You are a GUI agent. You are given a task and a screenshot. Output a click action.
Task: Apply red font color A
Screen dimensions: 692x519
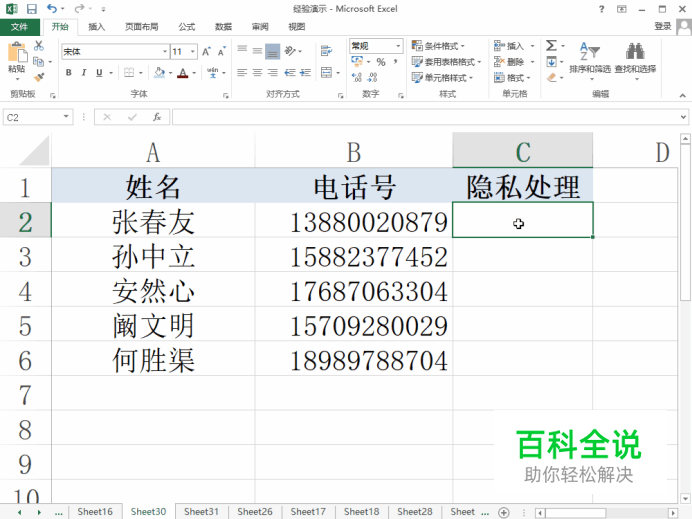(x=183, y=72)
